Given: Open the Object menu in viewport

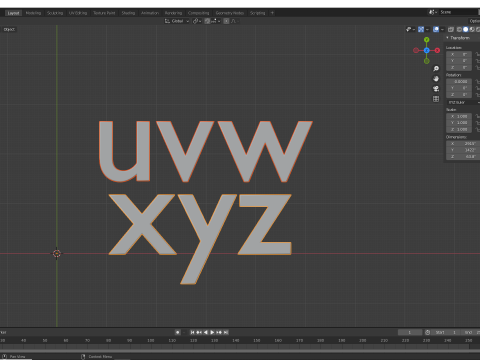Looking at the screenshot, I should [x=9, y=30].
